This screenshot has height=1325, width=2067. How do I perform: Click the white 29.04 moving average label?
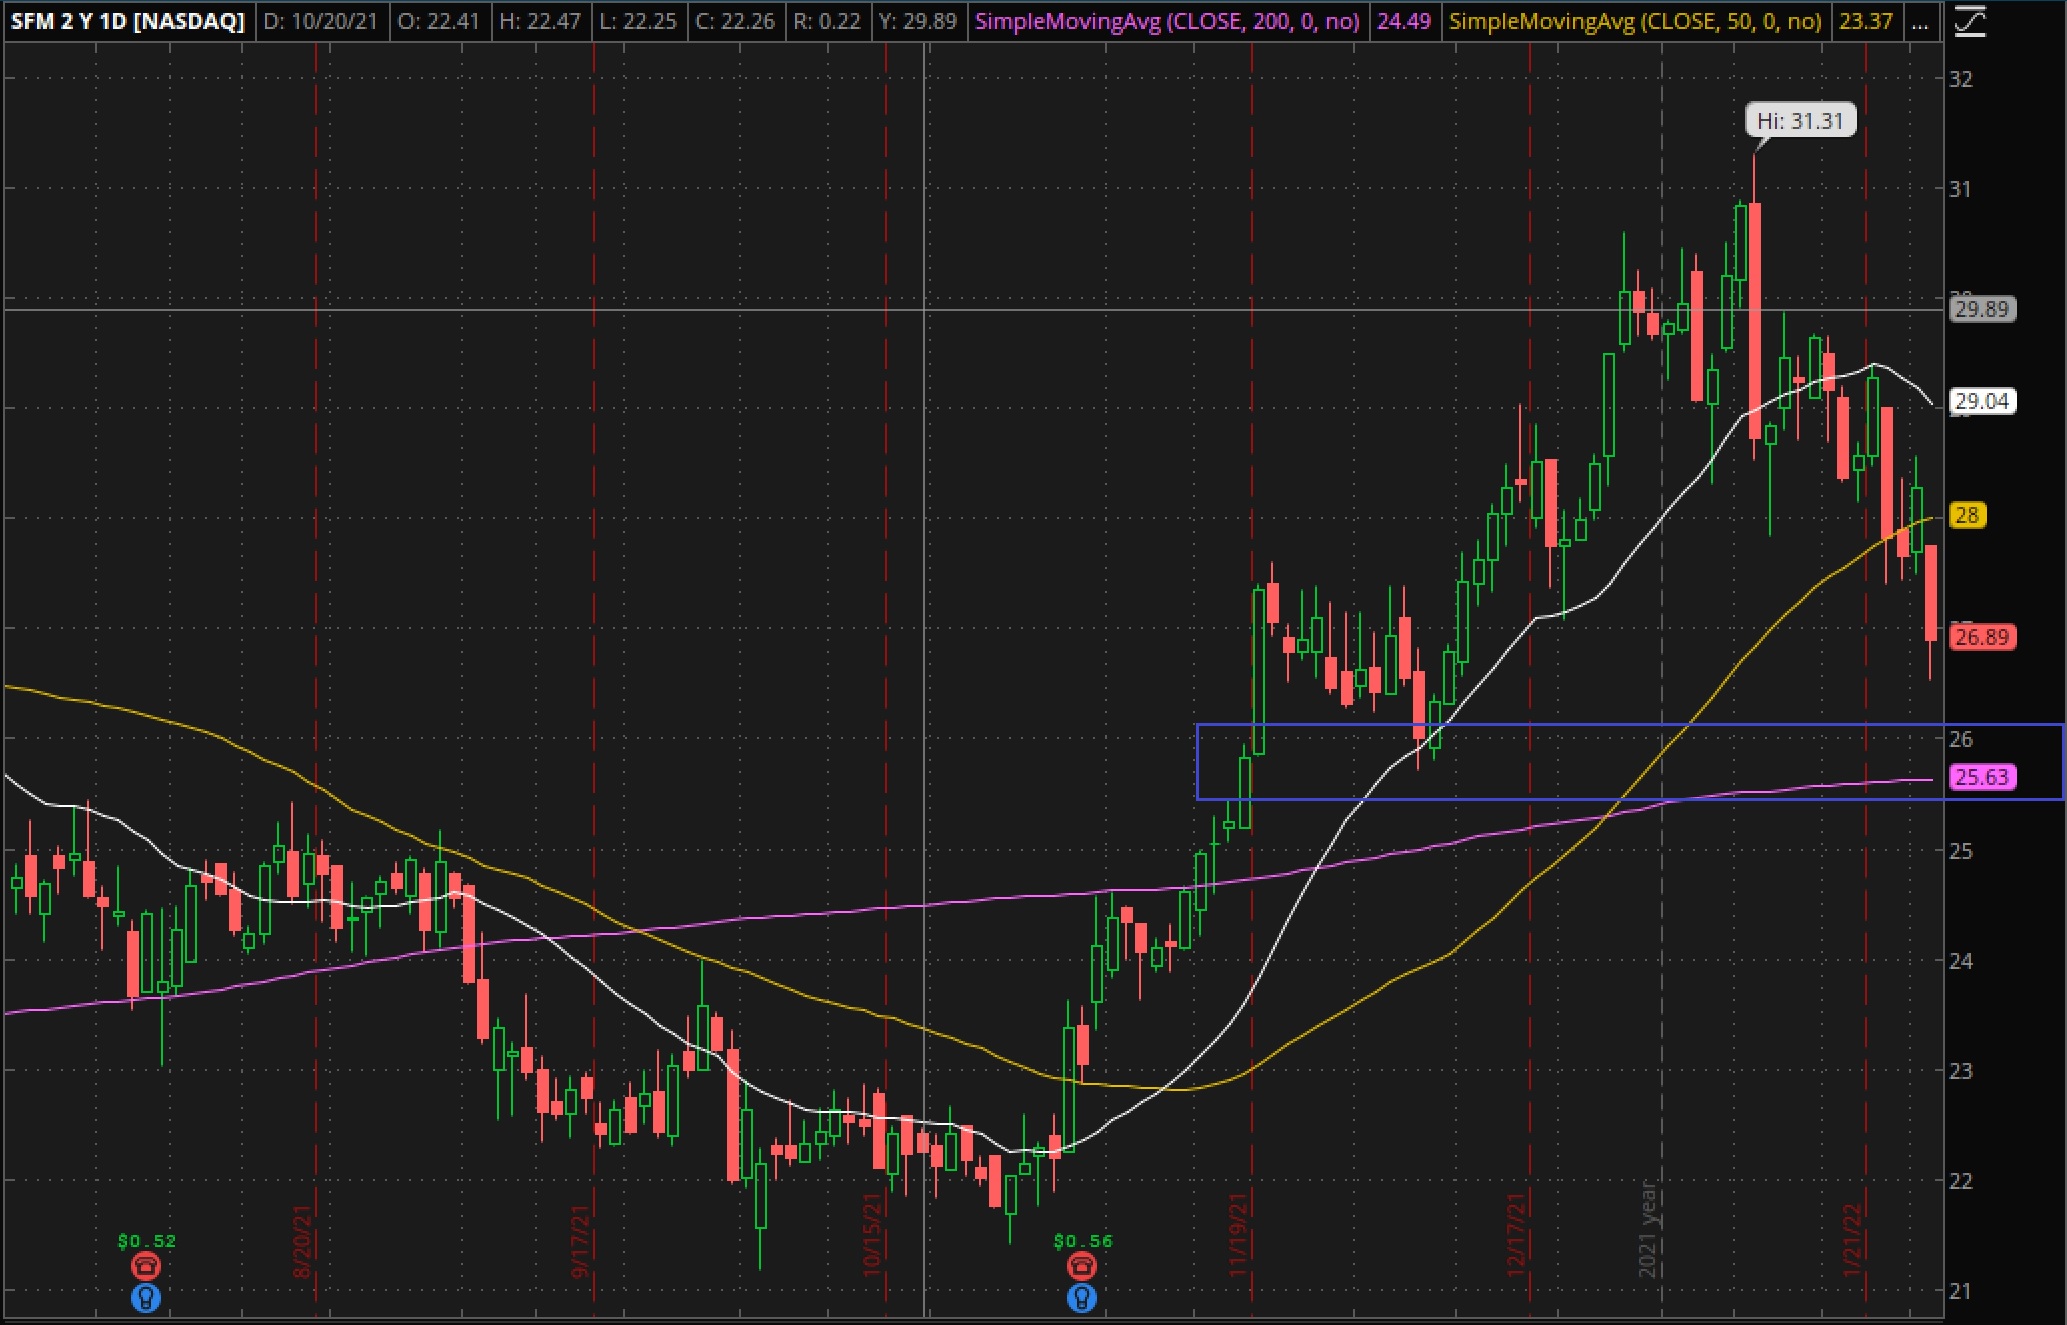pos(1982,401)
